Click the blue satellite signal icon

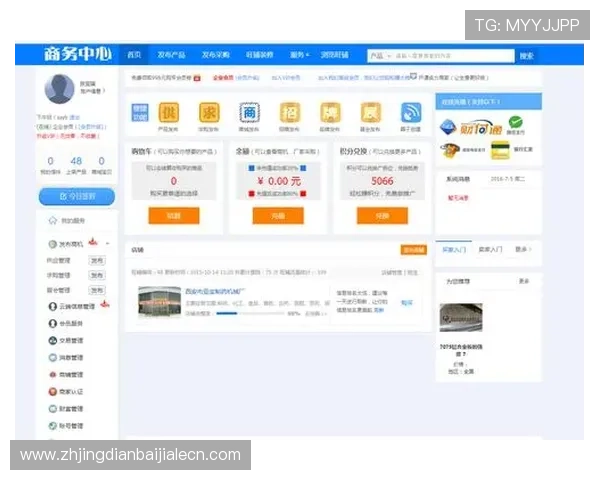coord(411,113)
